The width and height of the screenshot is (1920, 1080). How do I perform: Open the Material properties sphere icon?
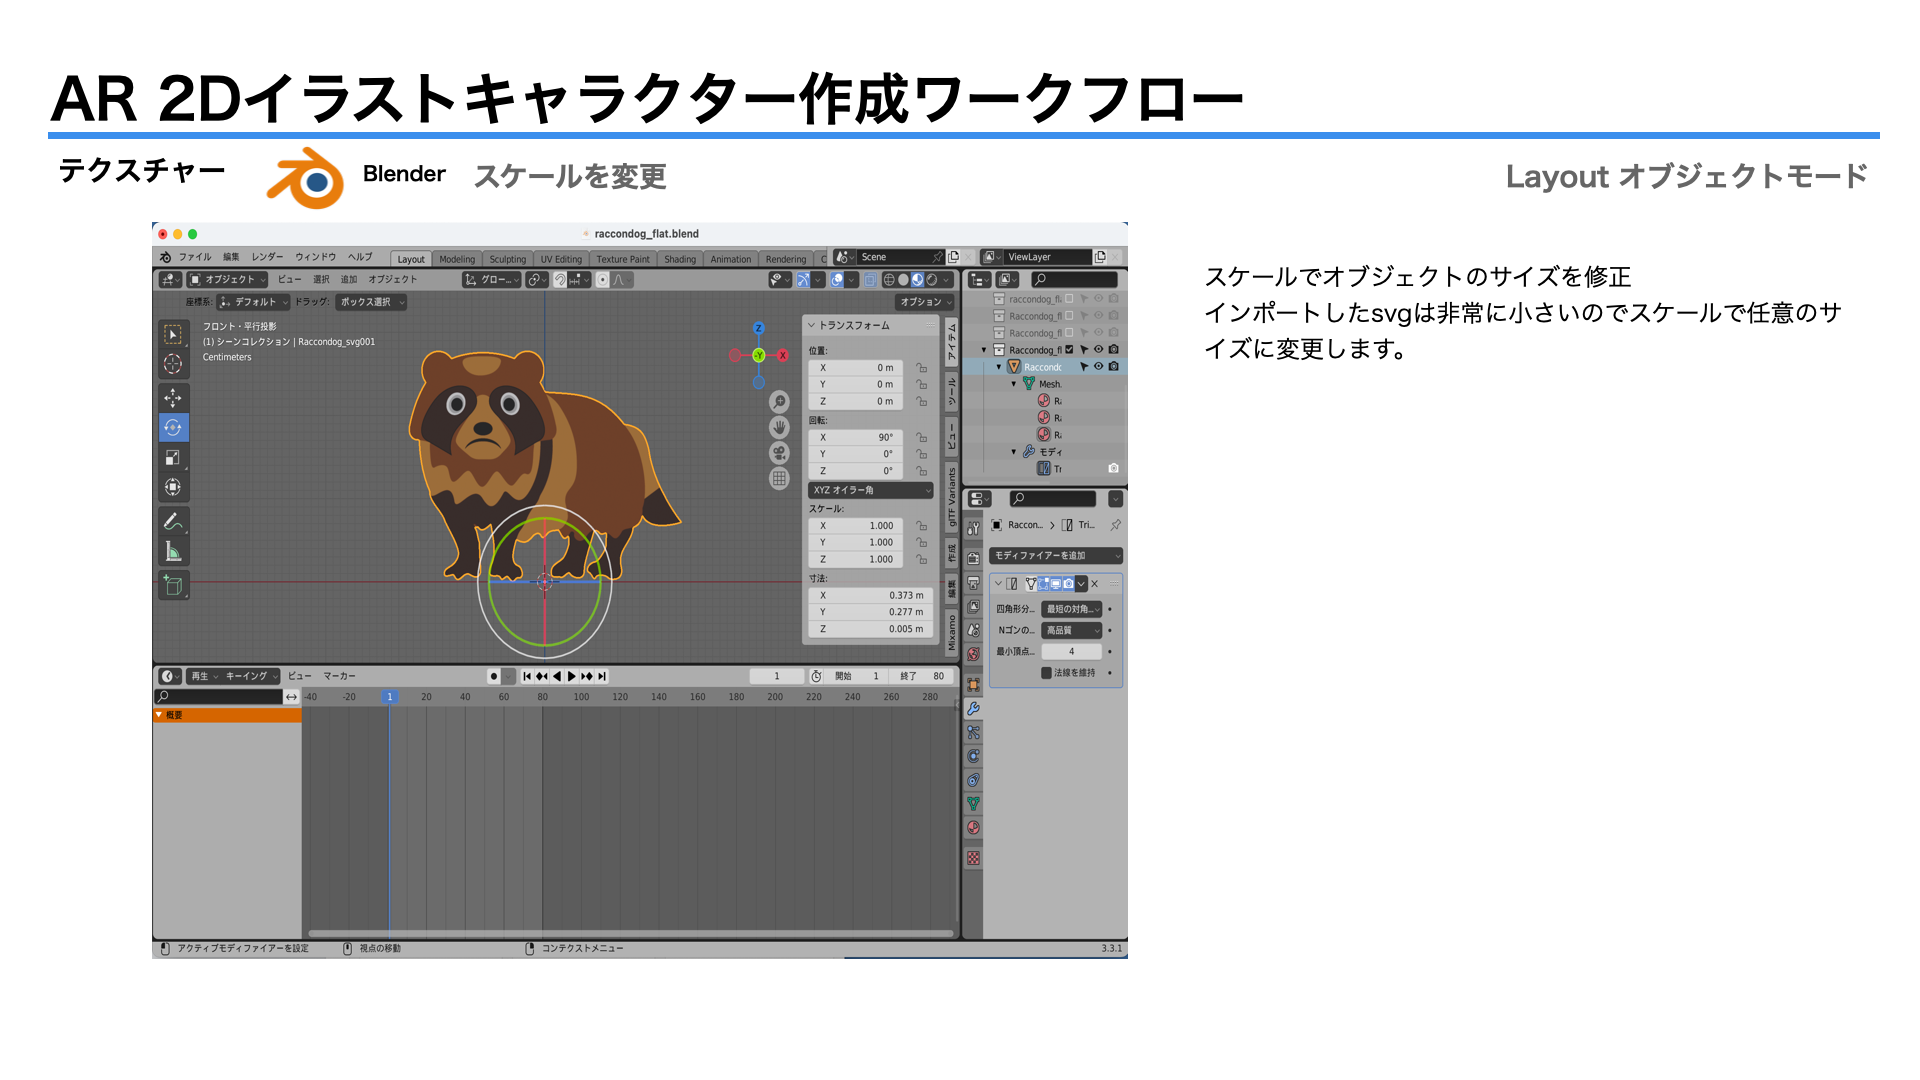[973, 828]
